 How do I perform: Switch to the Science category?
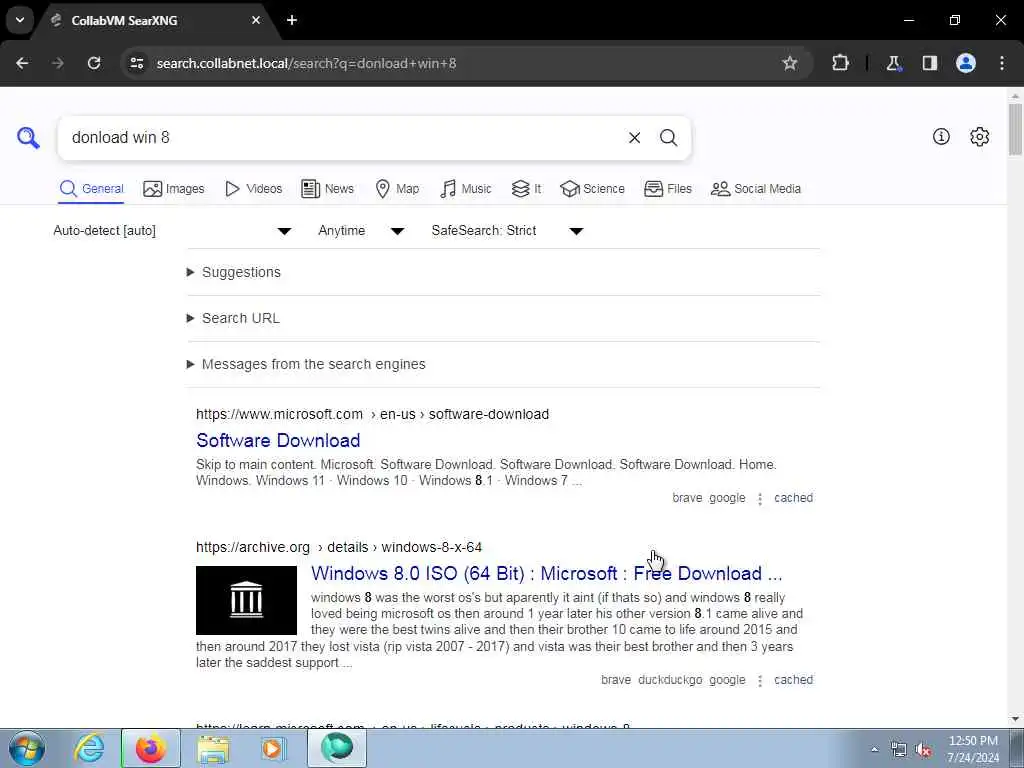click(x=592, y=189)
